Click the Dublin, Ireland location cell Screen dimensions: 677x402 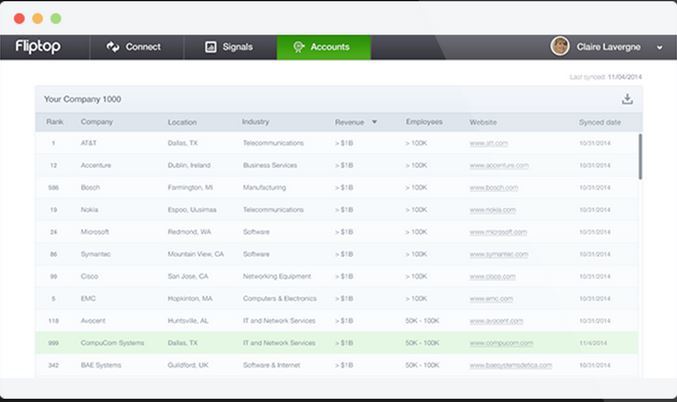(x=189, y=165)
